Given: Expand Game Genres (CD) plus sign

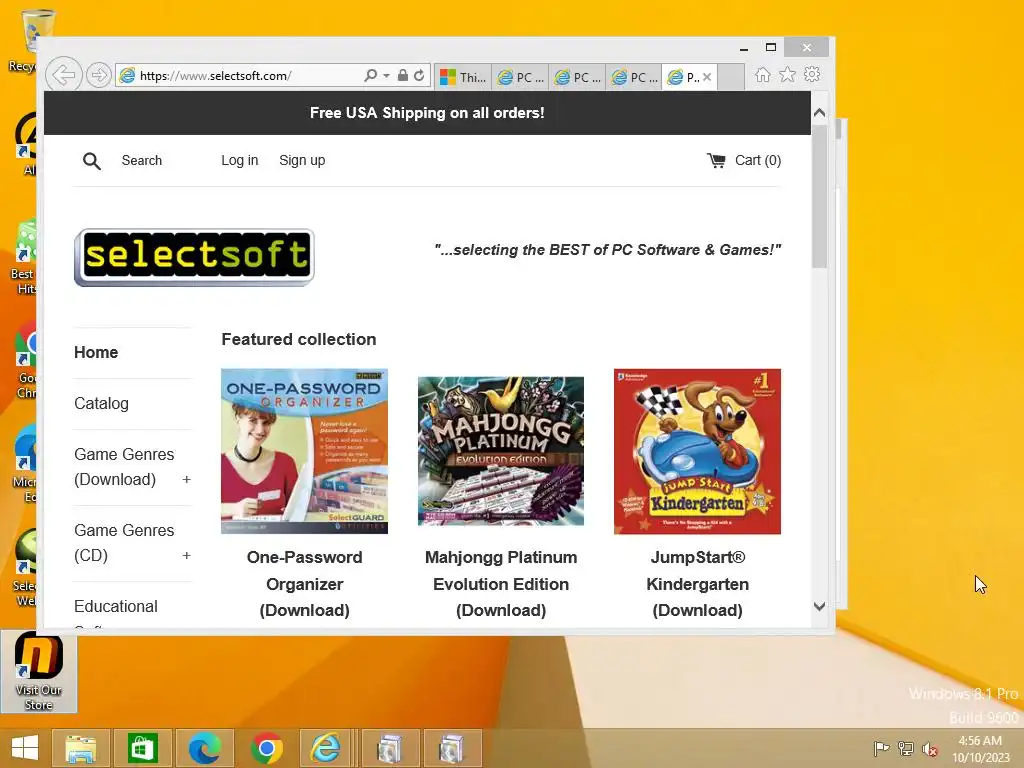Looking at the screenshot, I should tap(186, 555).
